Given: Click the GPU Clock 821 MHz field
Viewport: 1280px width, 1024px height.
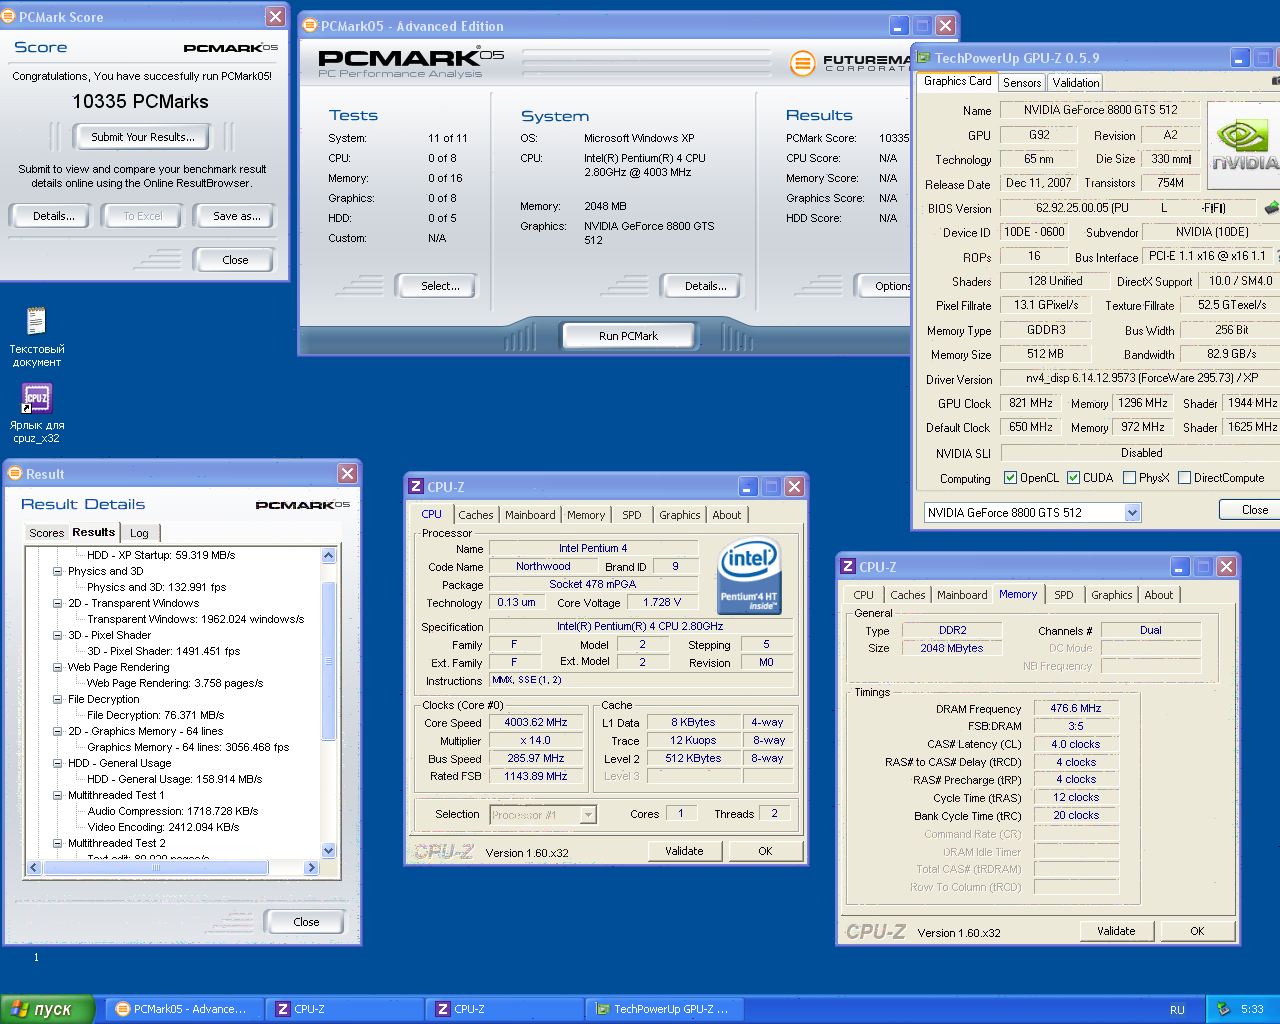Looking at the screenshot, I should (x=1031, y=403).
